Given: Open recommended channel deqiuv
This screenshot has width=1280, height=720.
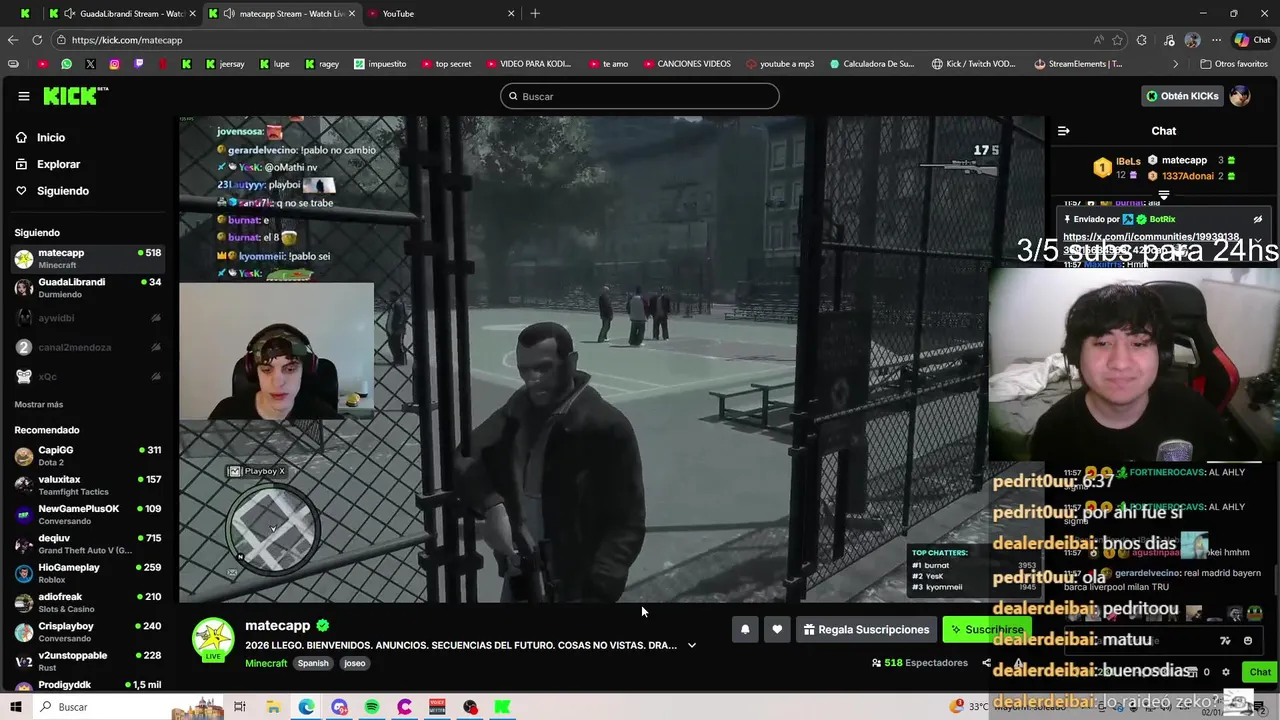Looking at the screenshot, I should [88, 543].
